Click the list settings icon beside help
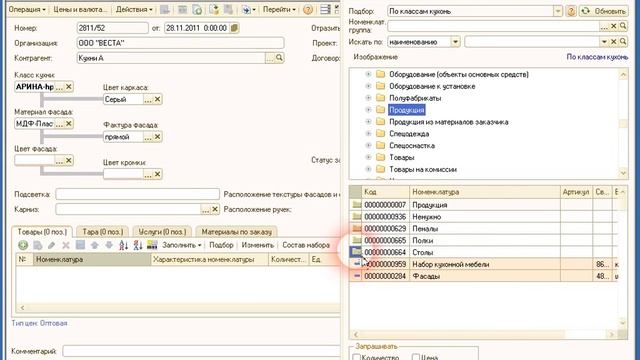This screenshot has height=360, width=640. coord(325,9)
